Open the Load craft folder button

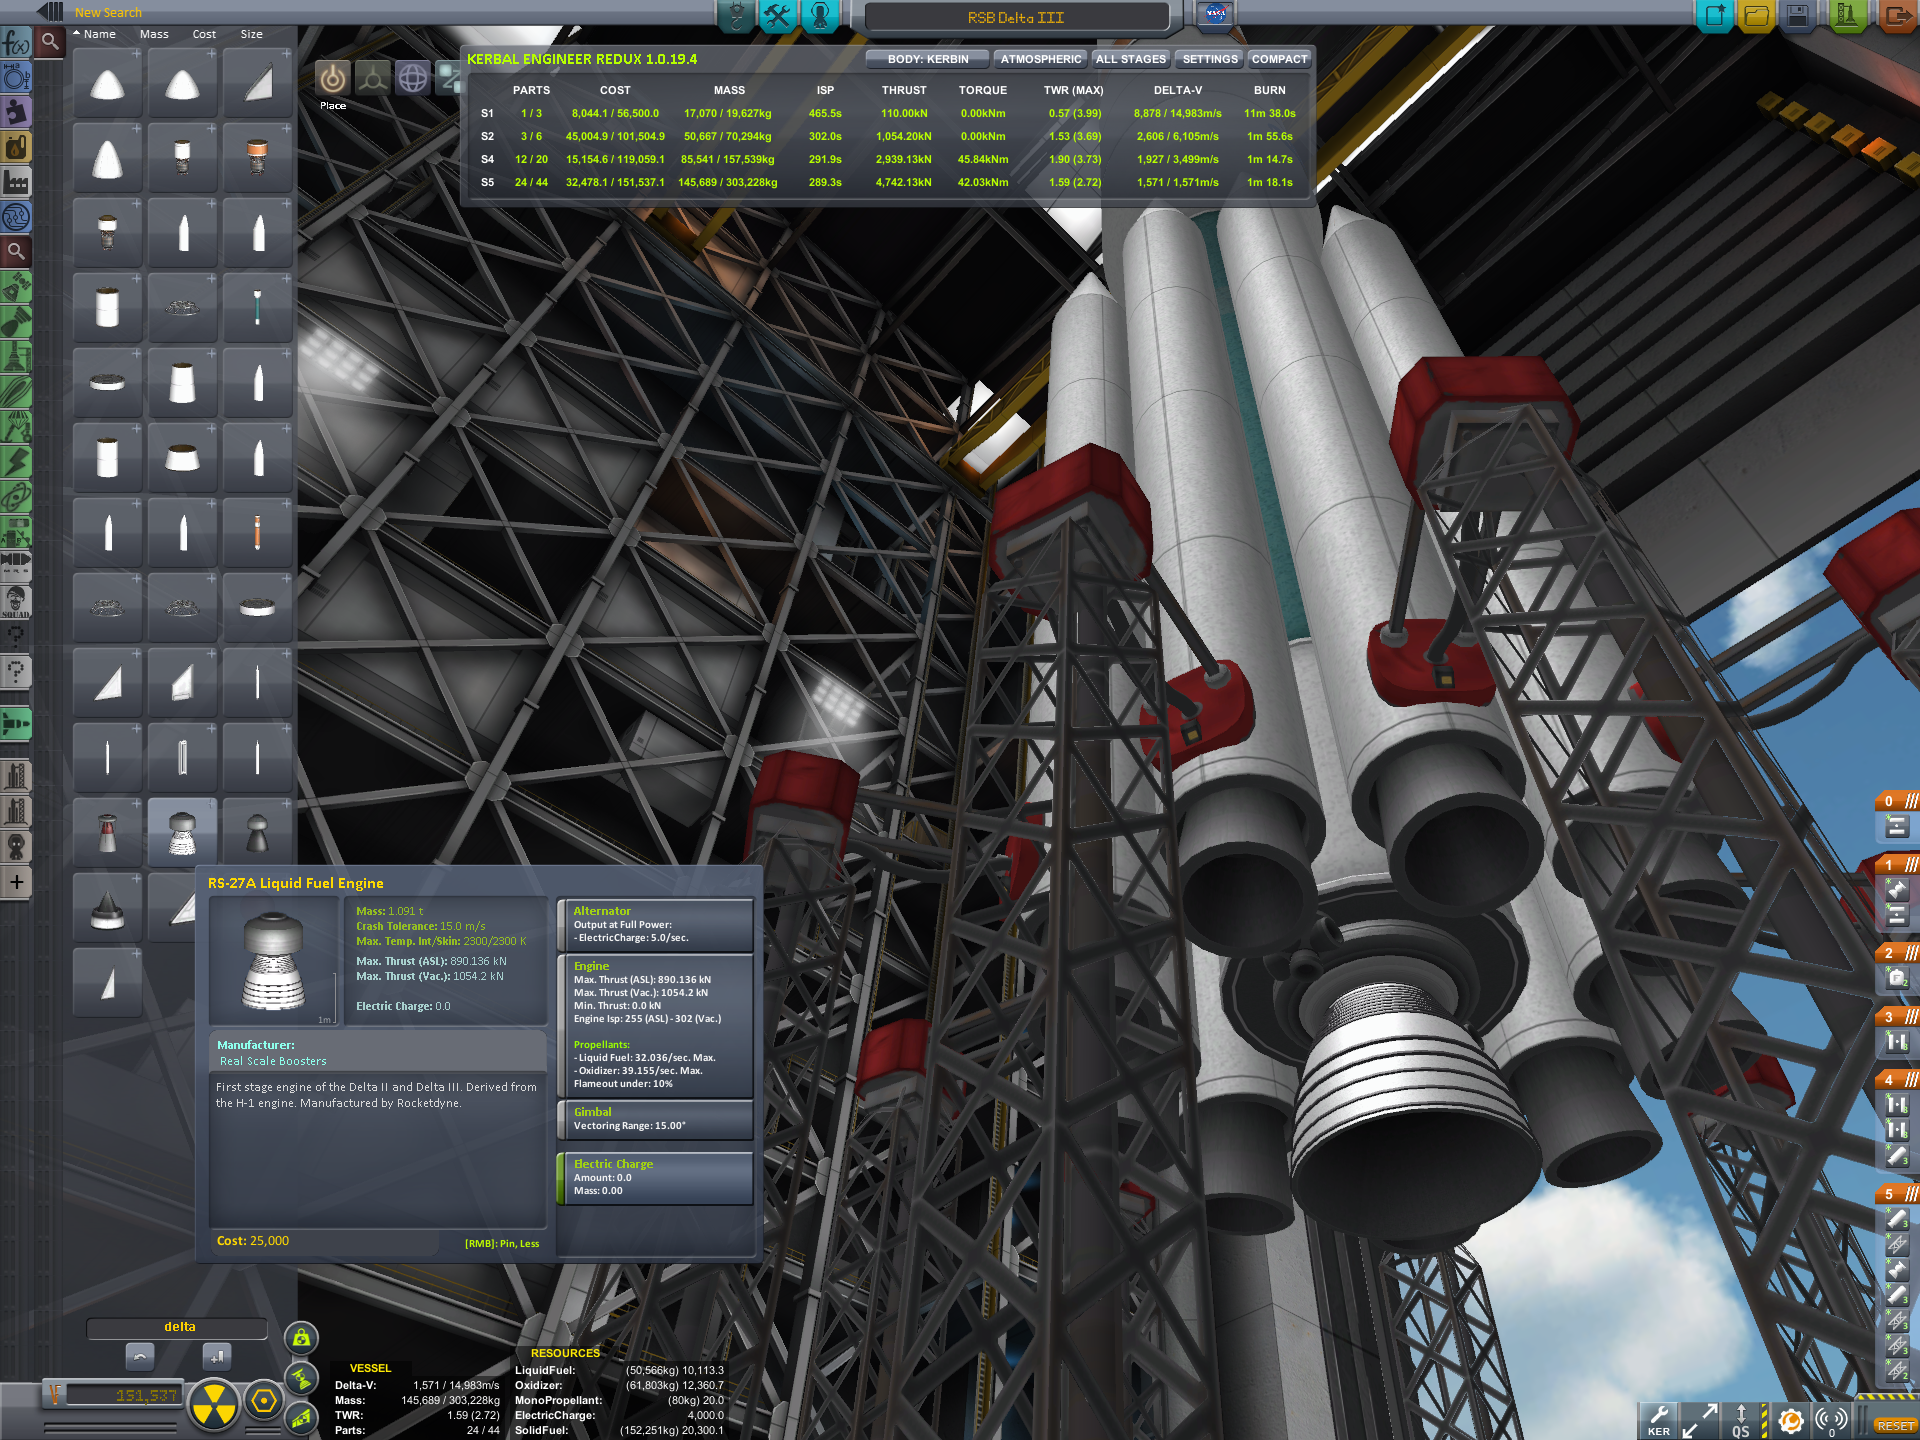(x=1755, y=16)
